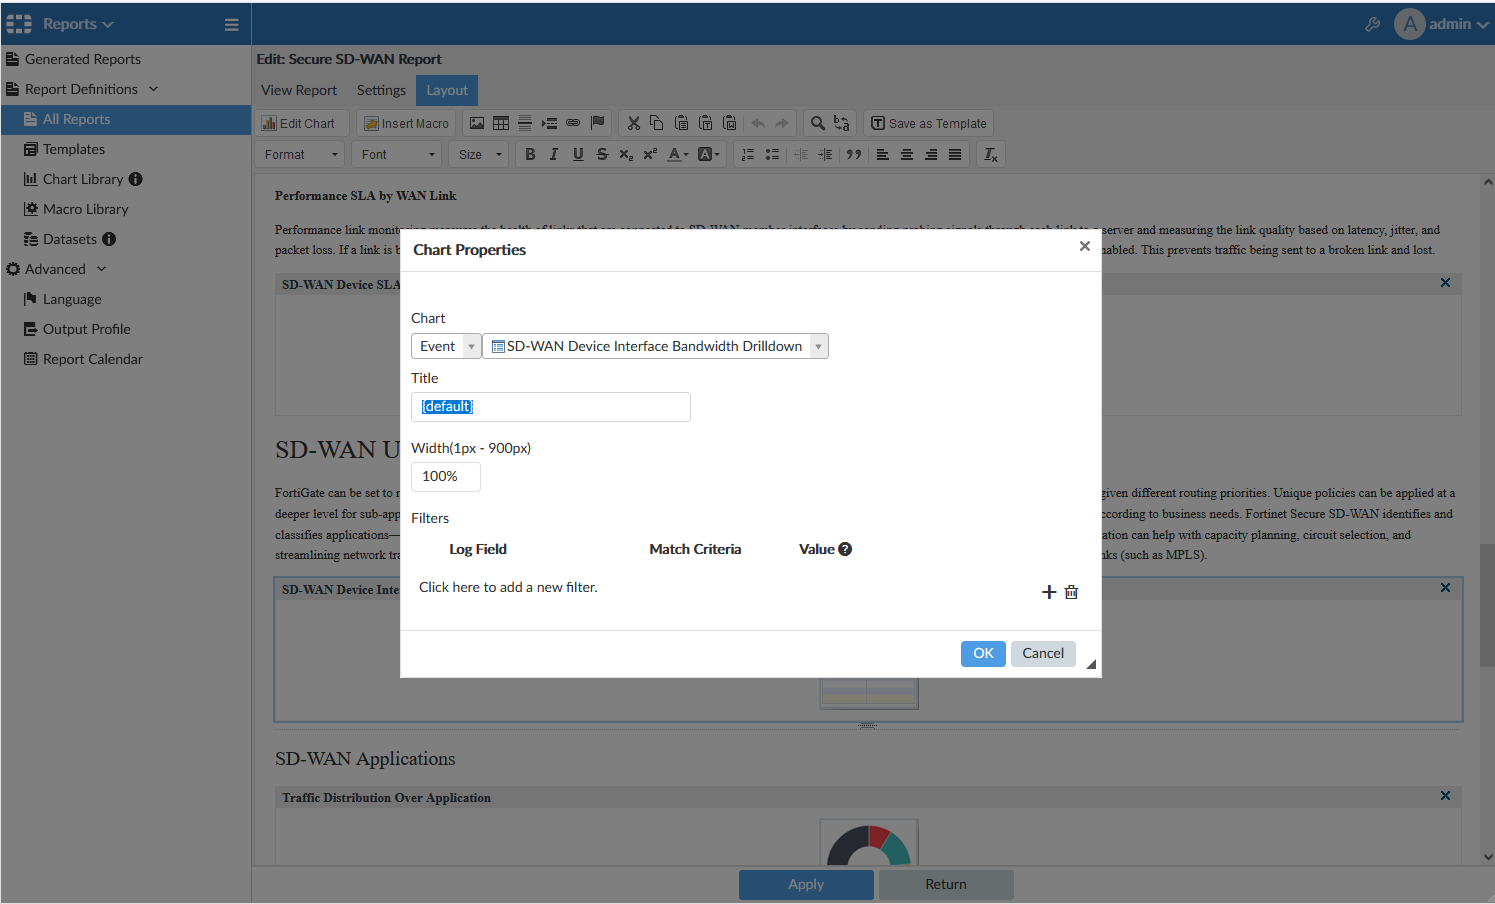Click Paste as plain text icon
Viewport: 1495px width, 904px height.
click(x=705, y=123)
